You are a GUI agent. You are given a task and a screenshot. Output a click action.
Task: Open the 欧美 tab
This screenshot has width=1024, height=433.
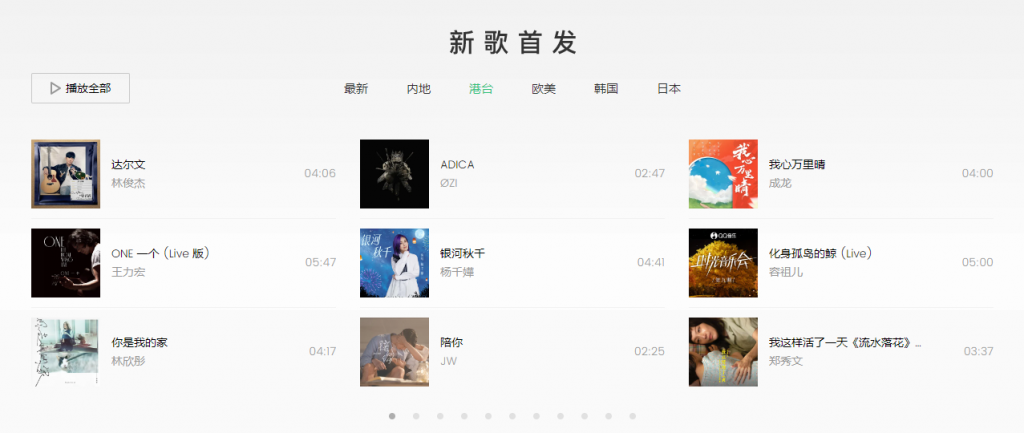pos(543,89)
